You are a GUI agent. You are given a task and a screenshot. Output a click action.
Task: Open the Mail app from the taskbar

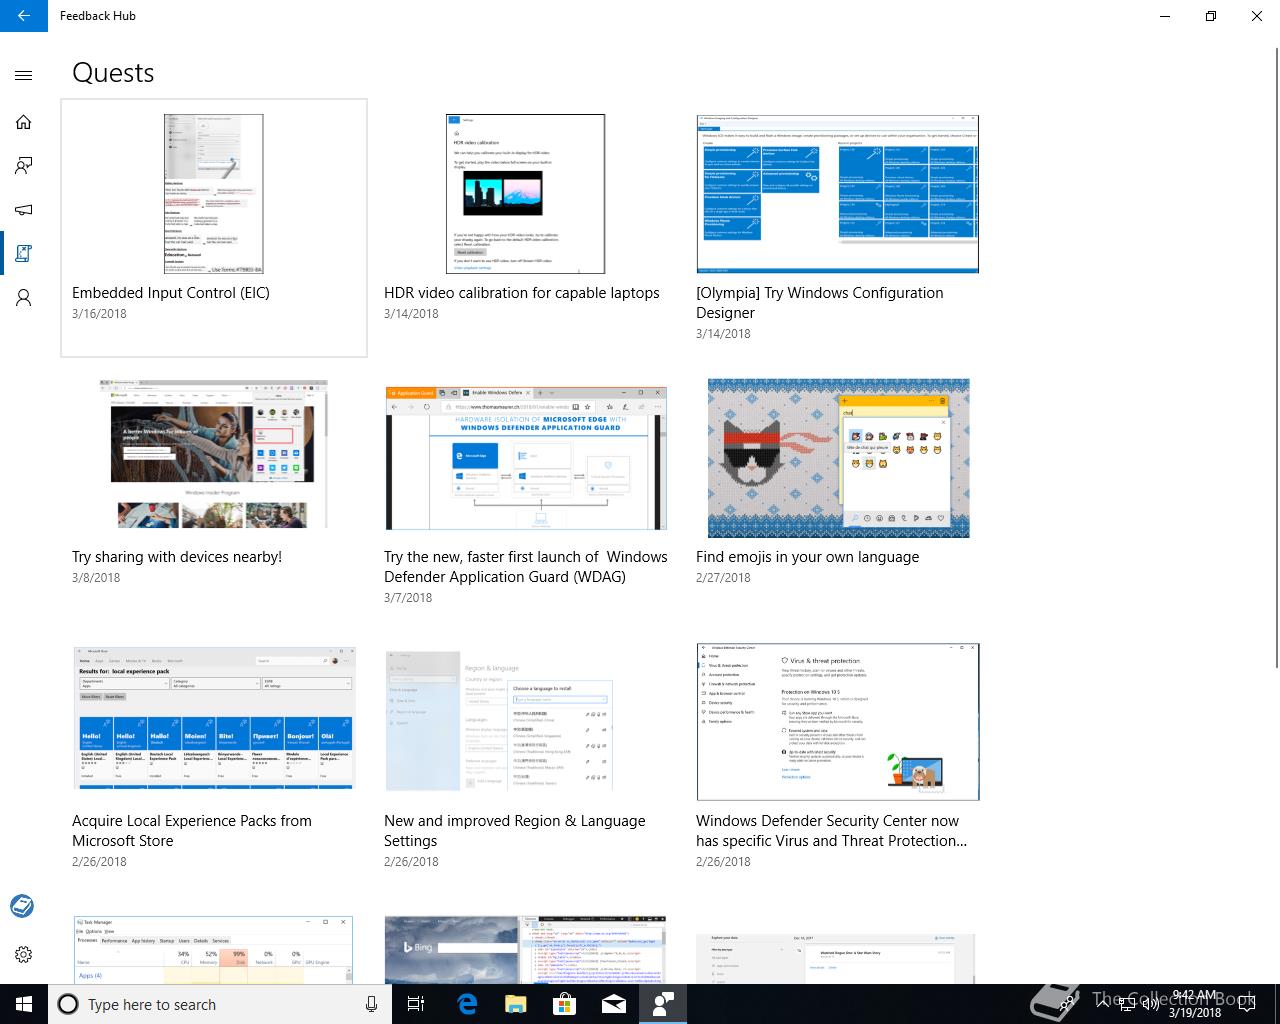[x=614, y=1004]
